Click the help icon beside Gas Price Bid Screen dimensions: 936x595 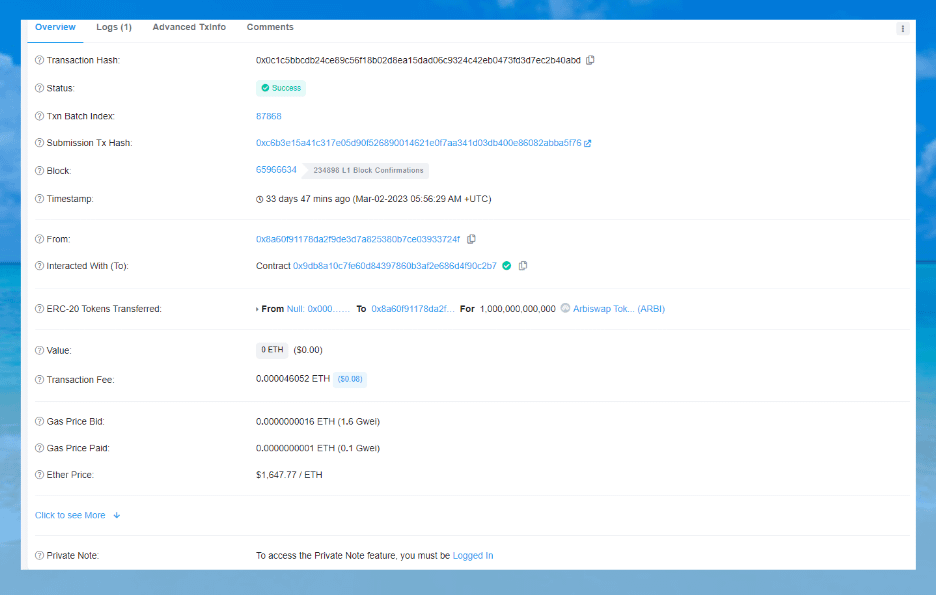[x=39, y=421]
